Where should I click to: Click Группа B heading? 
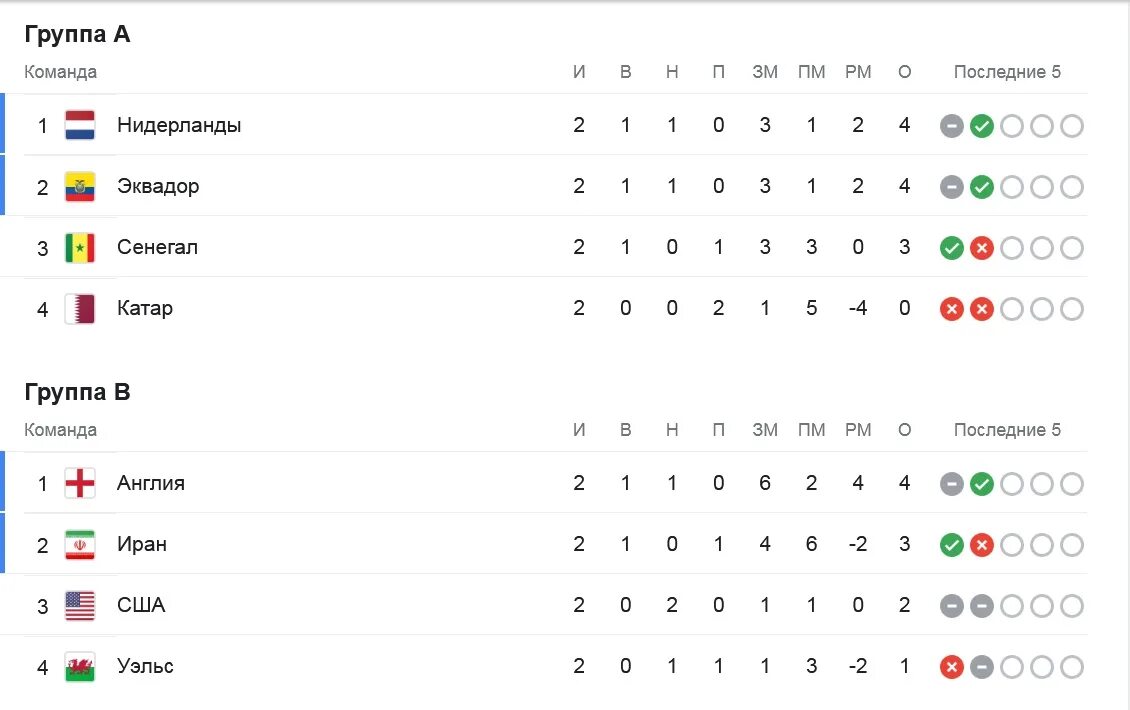click(x=77, y=391)
